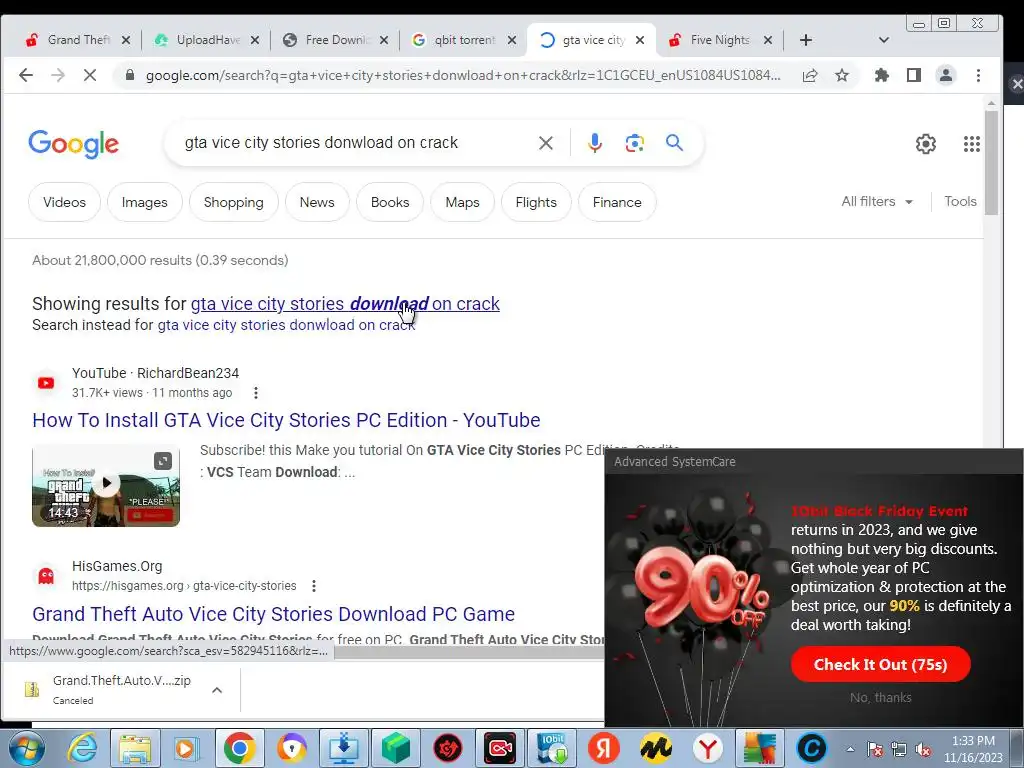Start a voice search with the microphone

pos(594,143)
